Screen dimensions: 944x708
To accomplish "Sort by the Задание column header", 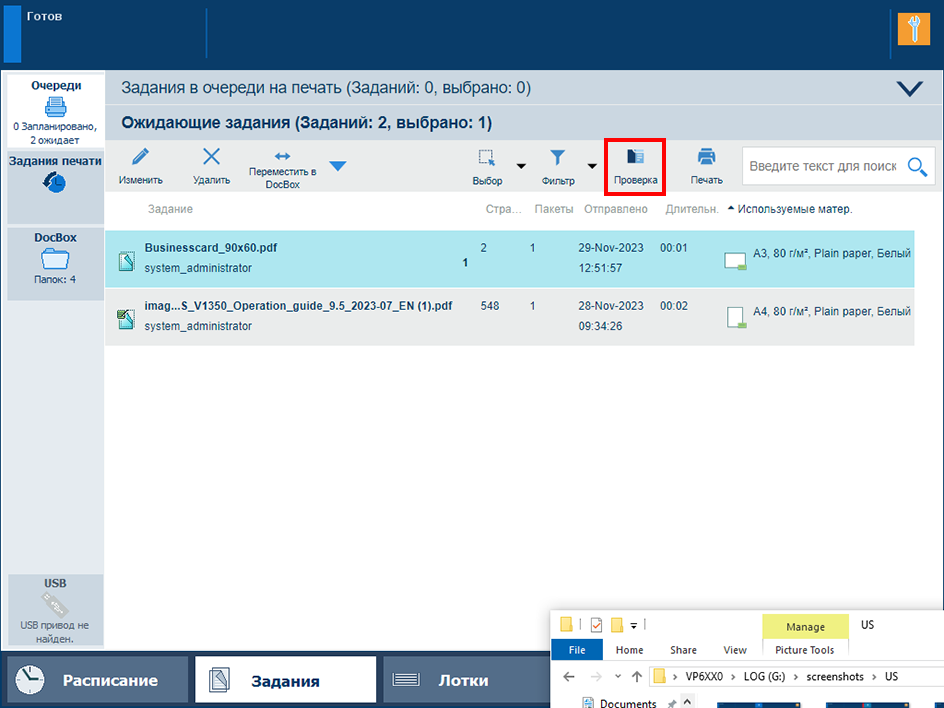I will 170,209.
